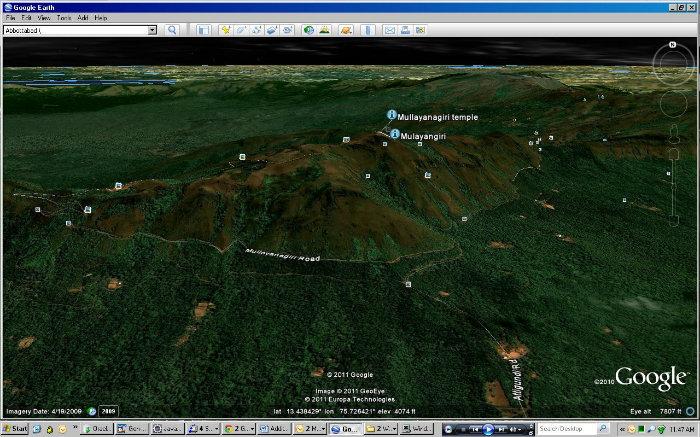Click the Mullayanagiri temple placemark icon
Image resolution: width=700 pixels, height=437 pixels.
click(x=392, y=117)
